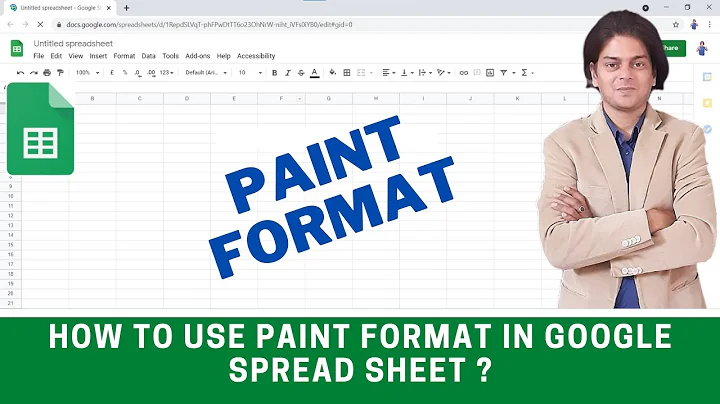Bookmark page with star icon
Viewport: 720px width, 404px height.
pos(675,25)
